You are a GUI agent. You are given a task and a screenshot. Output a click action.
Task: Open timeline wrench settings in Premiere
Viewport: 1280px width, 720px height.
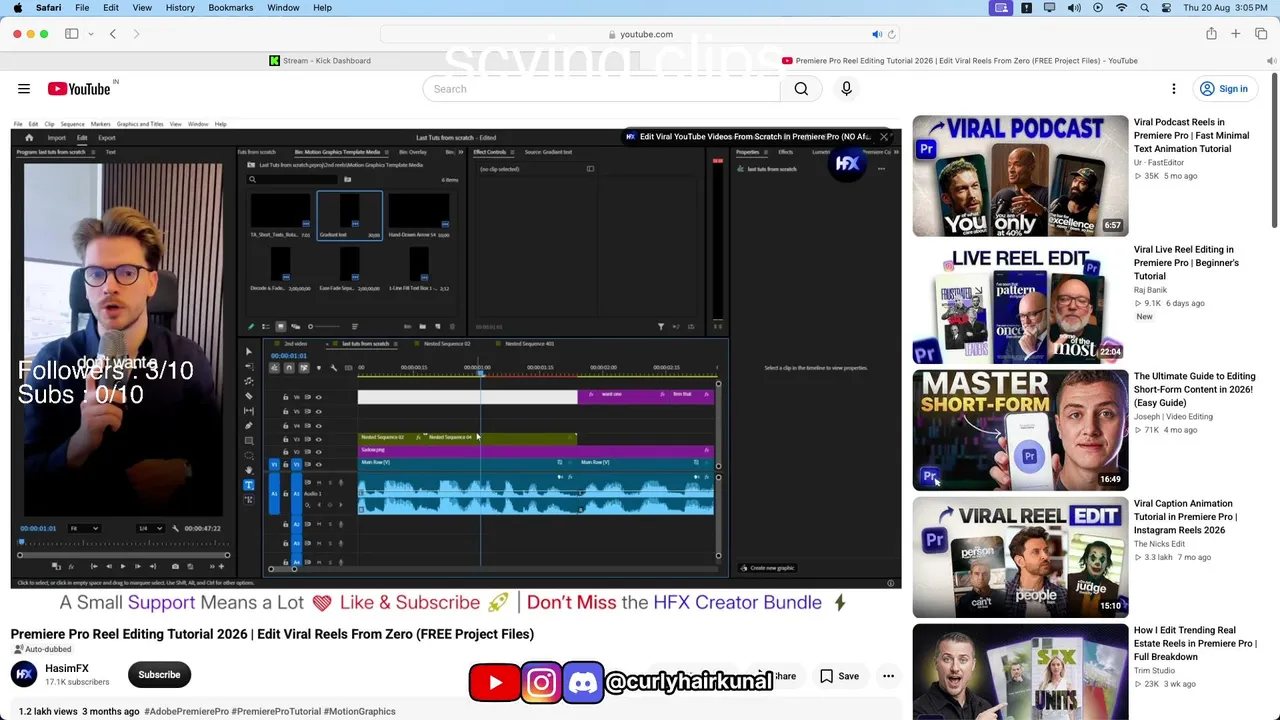[x=334, y=368]
